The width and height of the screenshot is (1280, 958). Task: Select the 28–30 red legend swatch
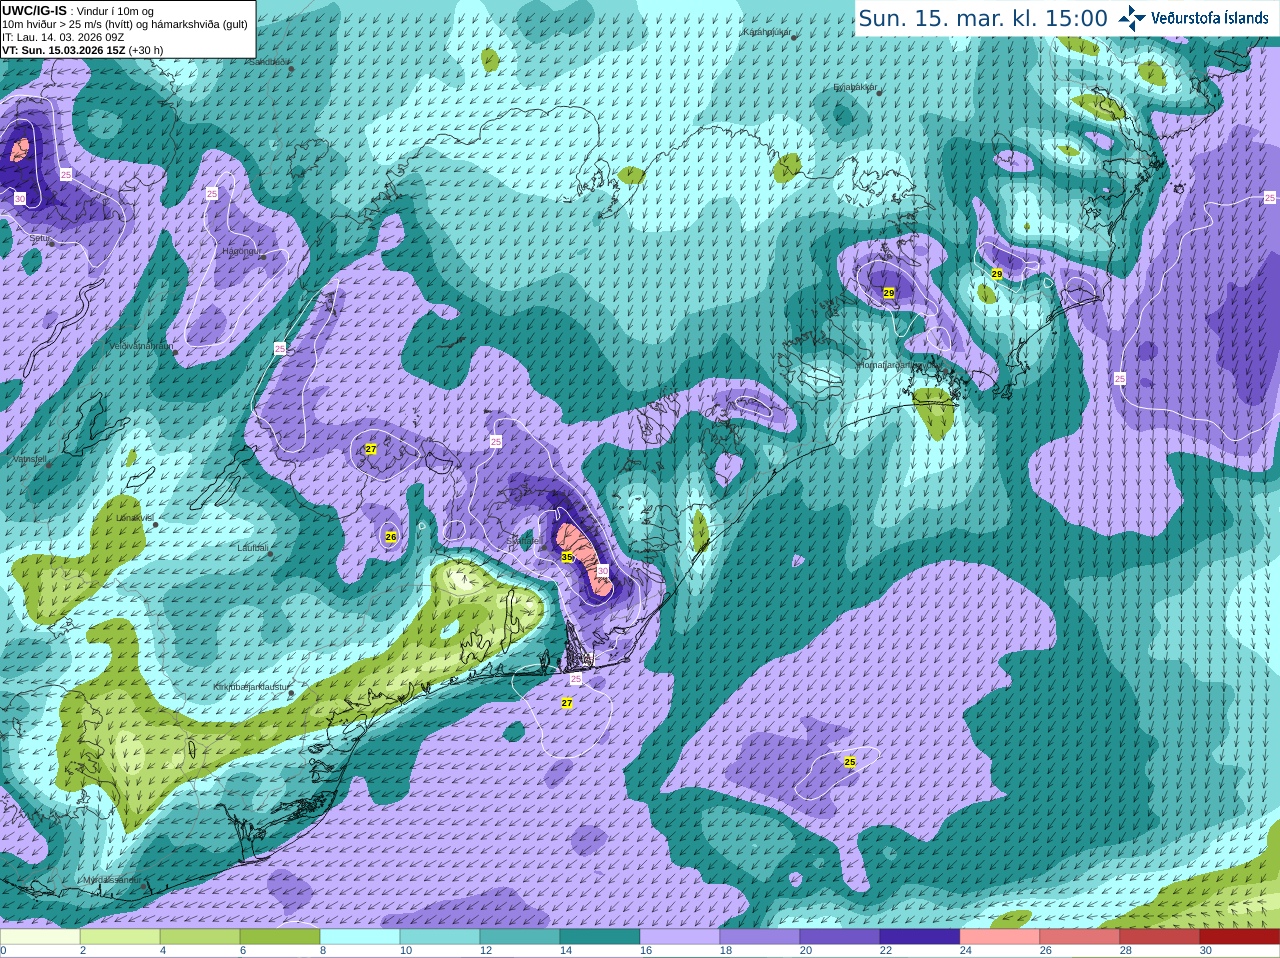1160,937
